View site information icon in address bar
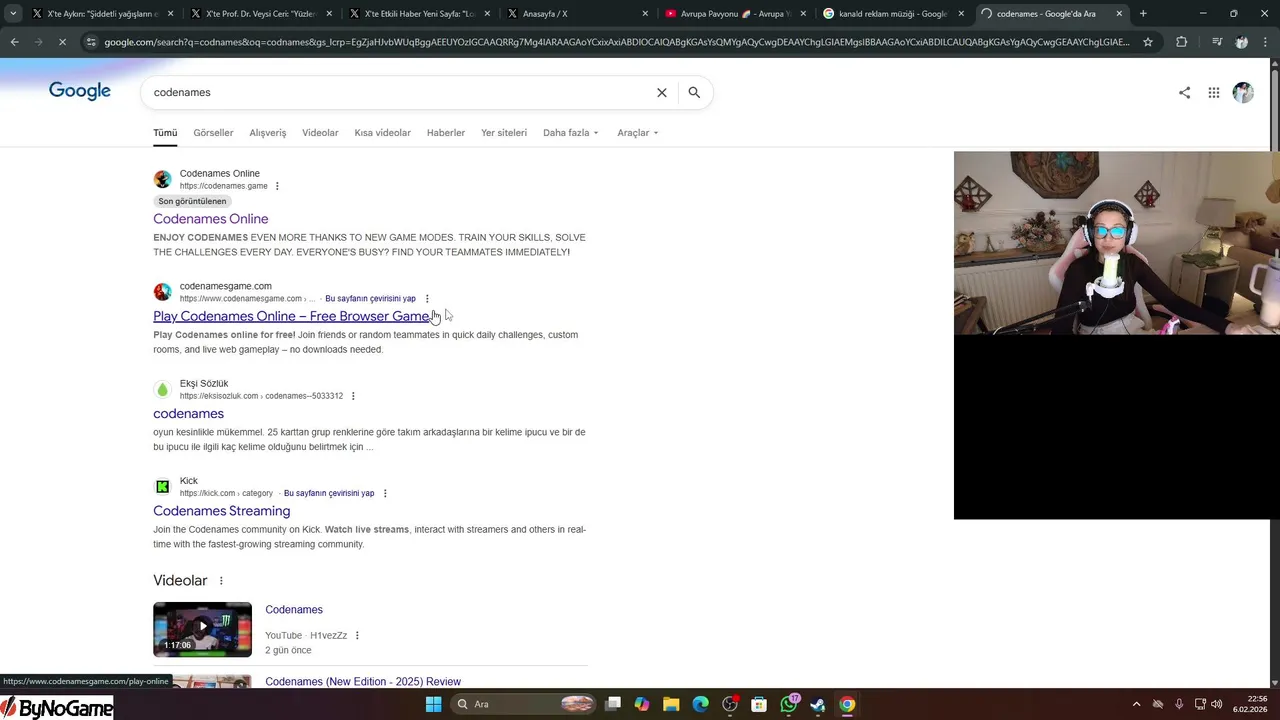The width and height of the screenshot is (1280, 720). (91, 42)
